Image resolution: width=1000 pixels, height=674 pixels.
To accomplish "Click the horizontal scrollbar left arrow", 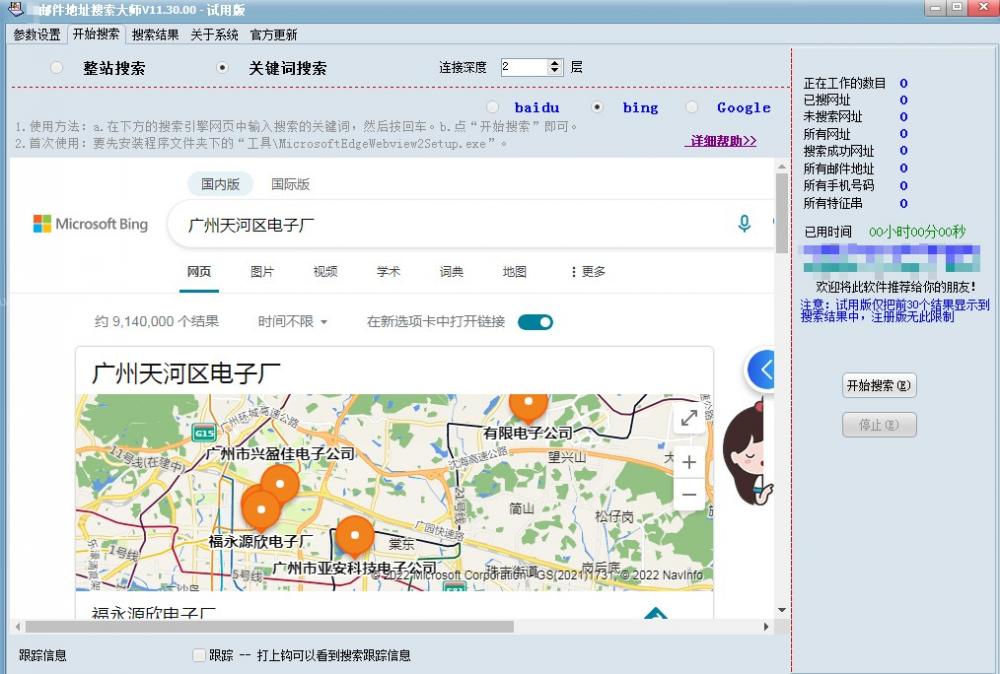I will (x=18, y=627).
